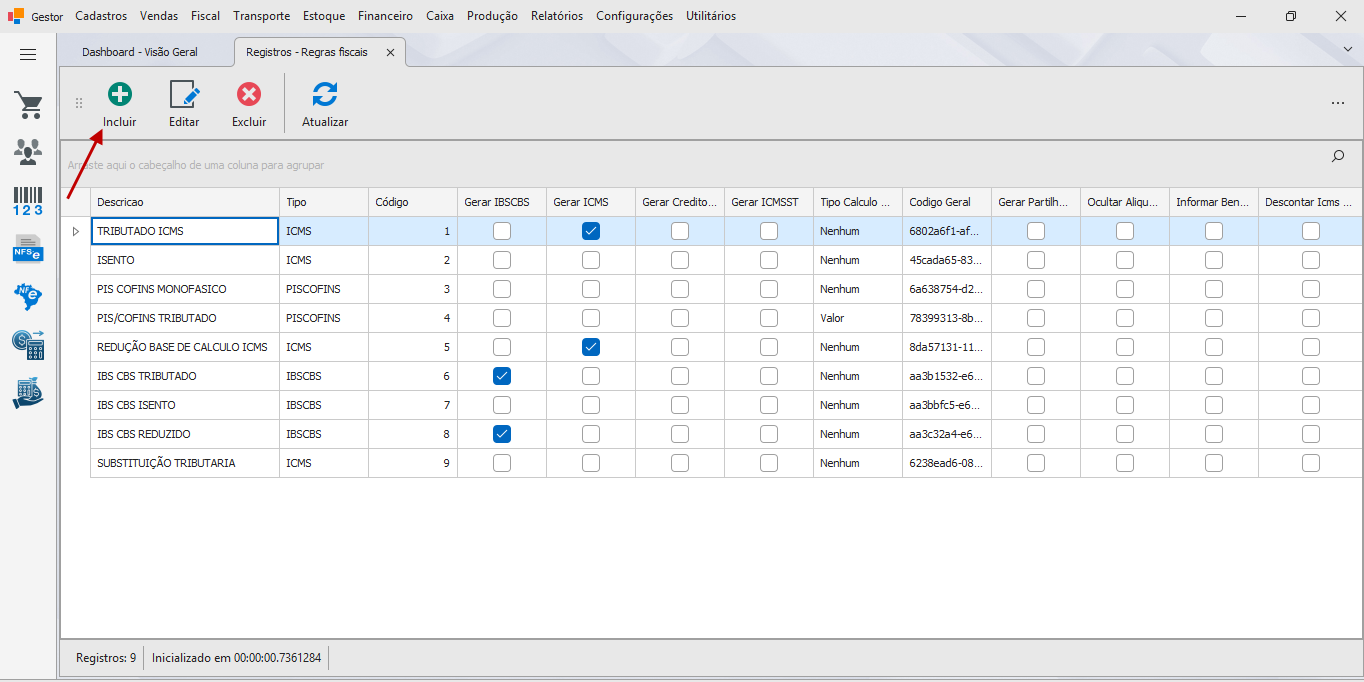The height and width of the screenshot is (682, 1364).
Task: Select the IBS CBS ISENTO cell
Action: pyautogui.click(x=185, y=405)
